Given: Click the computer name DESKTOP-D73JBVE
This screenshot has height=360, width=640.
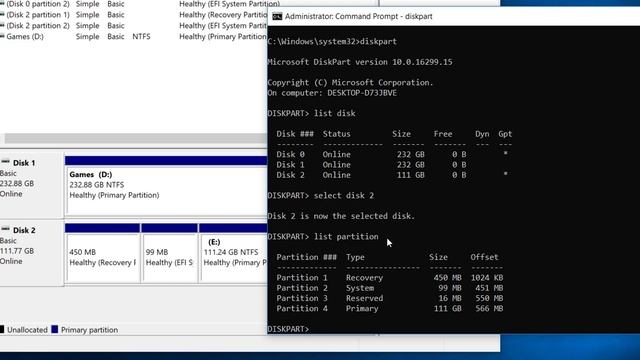Looking at the screenshot, I should click(x=362, y=93).
